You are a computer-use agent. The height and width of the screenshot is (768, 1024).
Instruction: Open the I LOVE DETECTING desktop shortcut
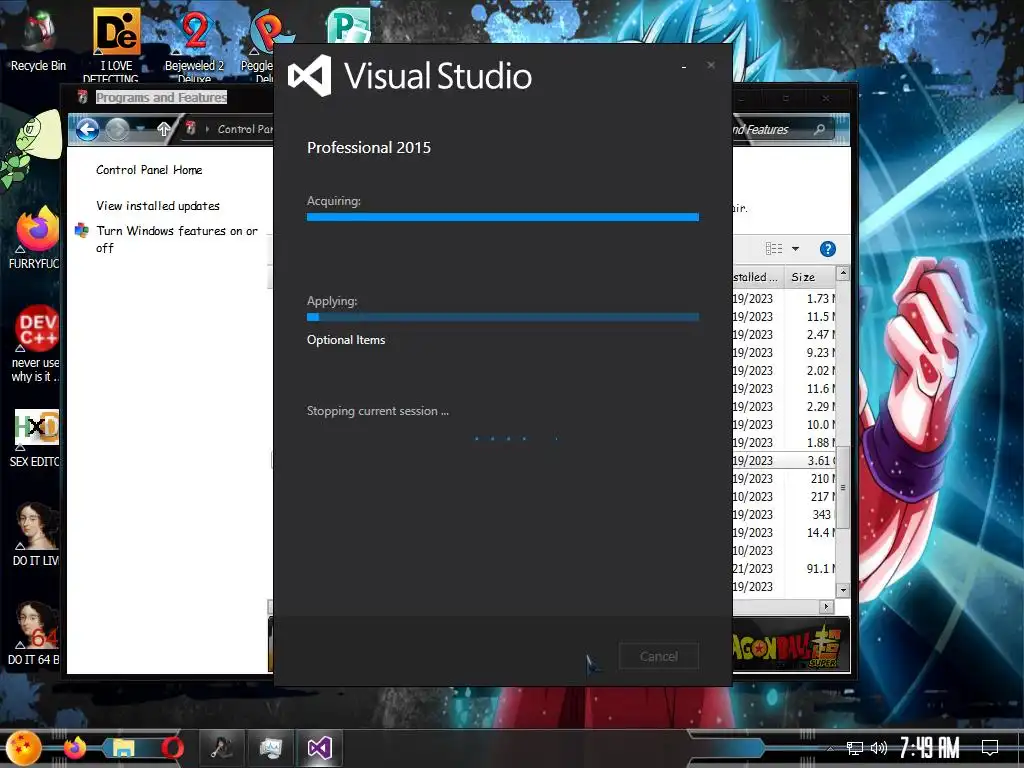(x=116, y=43)
